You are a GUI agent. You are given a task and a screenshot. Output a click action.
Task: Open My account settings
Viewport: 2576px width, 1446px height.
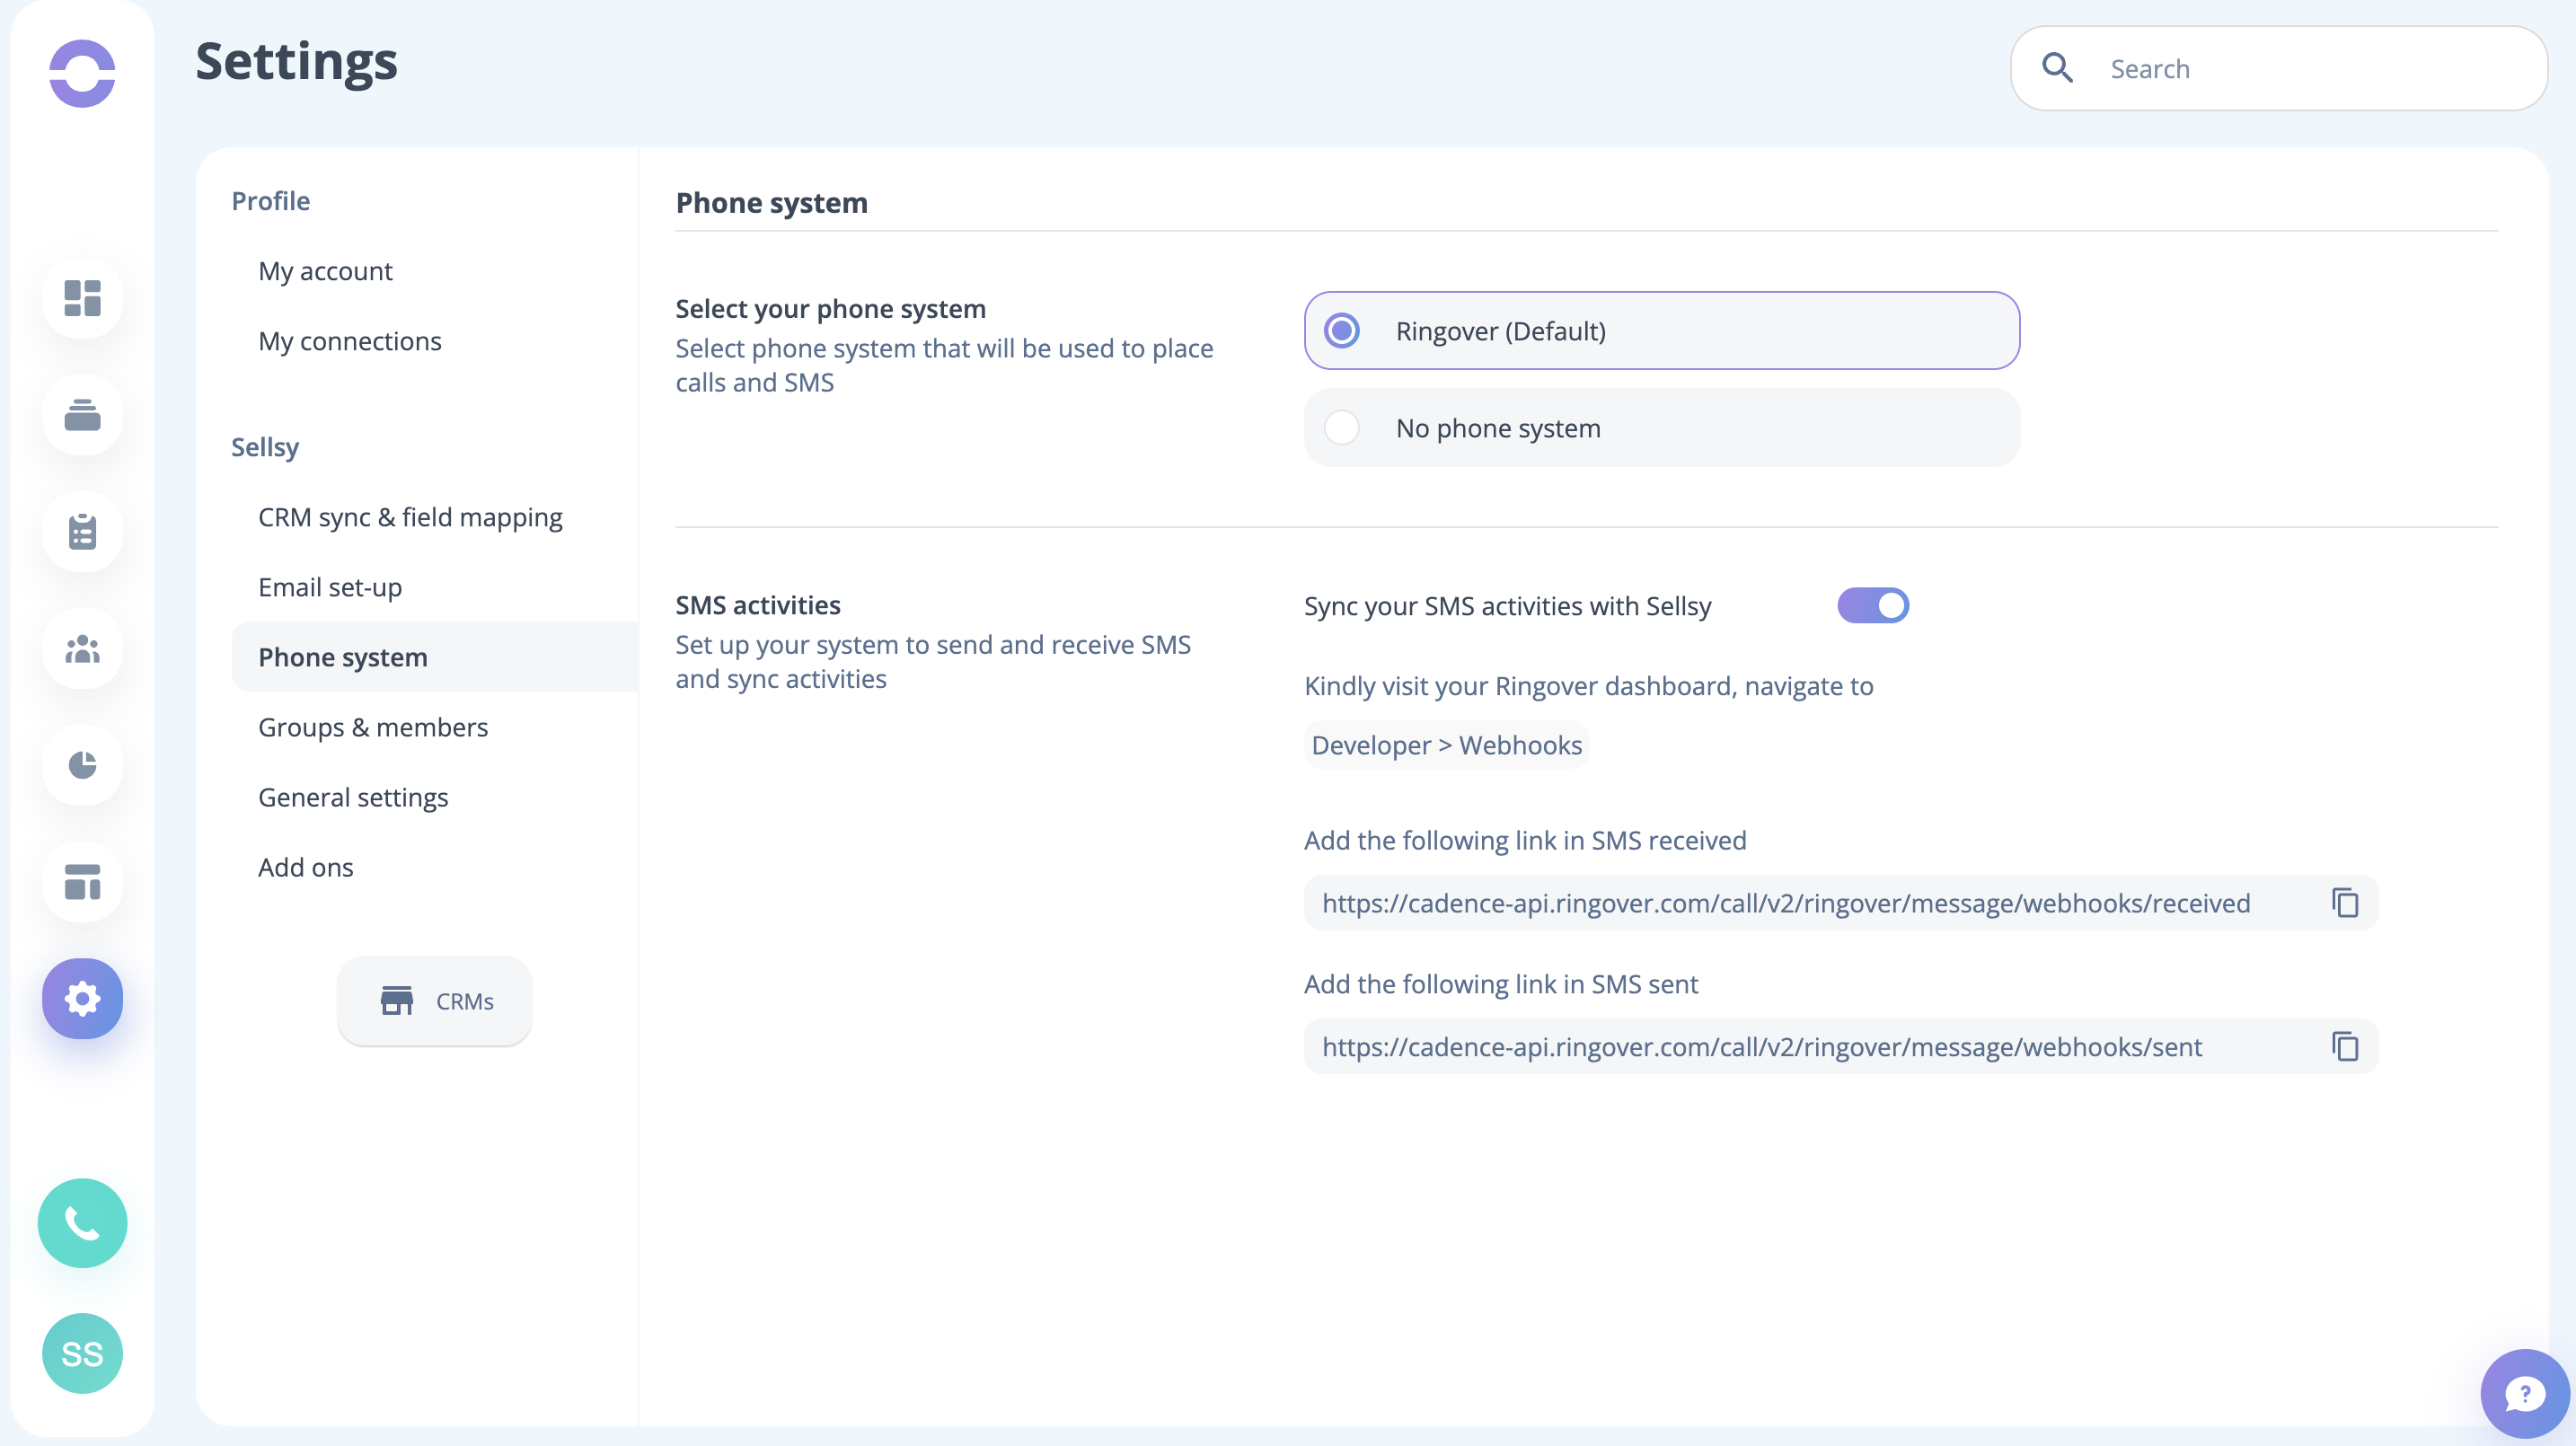point(325,271)
